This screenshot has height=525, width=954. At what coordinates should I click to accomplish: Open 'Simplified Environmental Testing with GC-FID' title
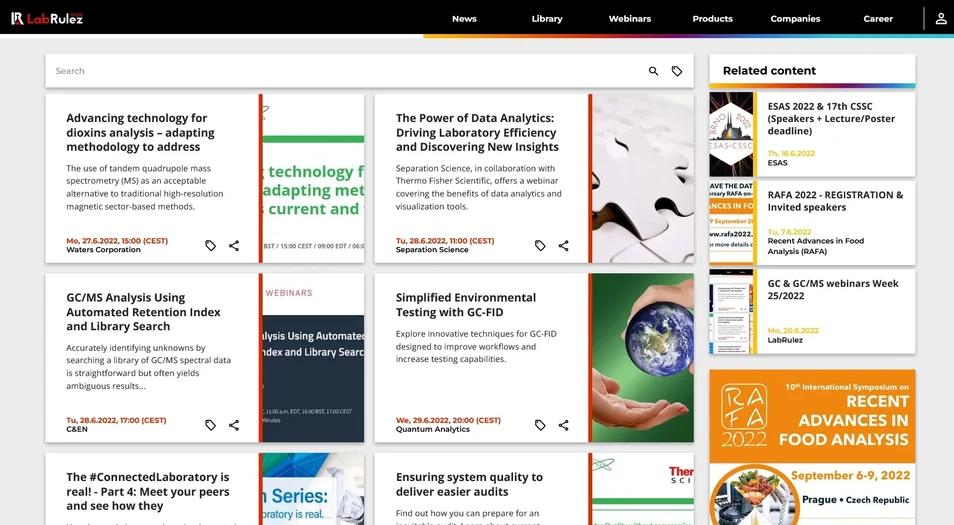465,305
